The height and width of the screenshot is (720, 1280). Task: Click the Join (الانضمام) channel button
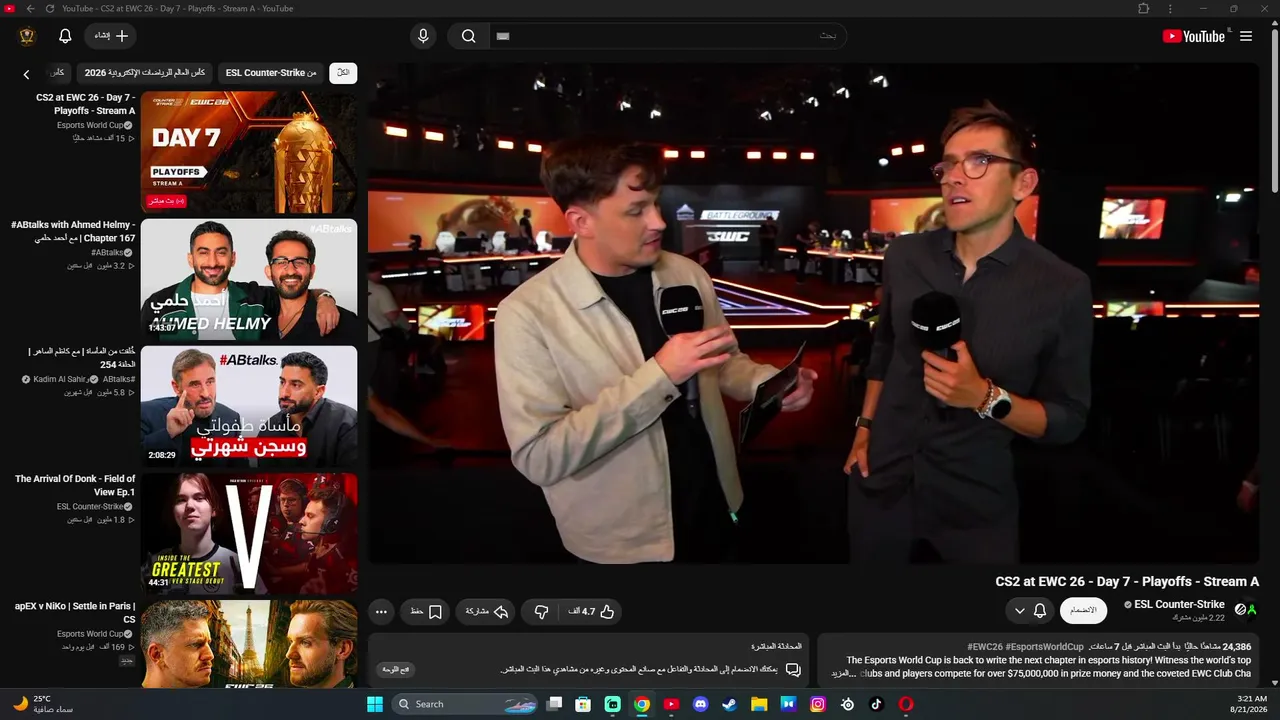click(1083, 610)
